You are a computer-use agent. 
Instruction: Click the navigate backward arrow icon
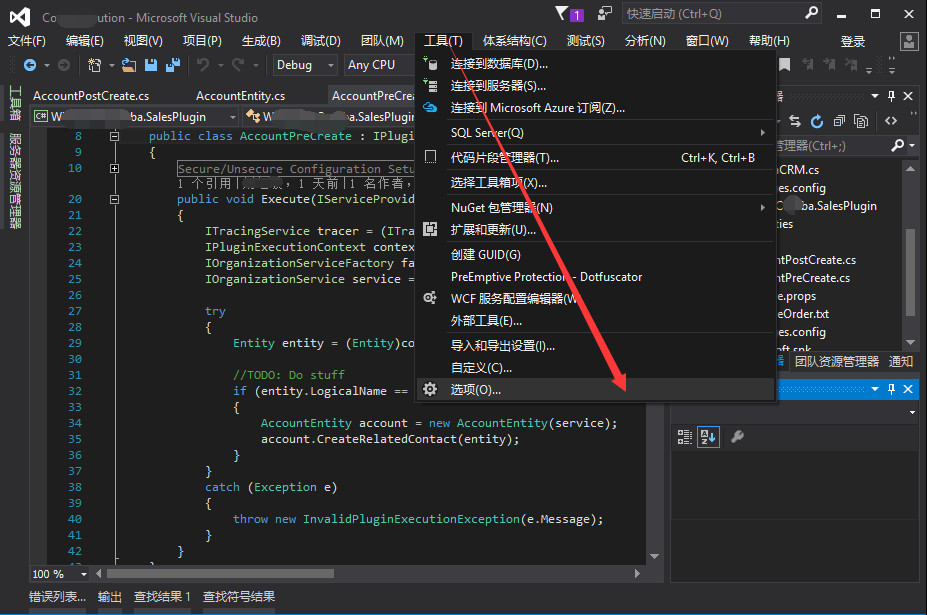pyautogui.click(x=30, y=65)
